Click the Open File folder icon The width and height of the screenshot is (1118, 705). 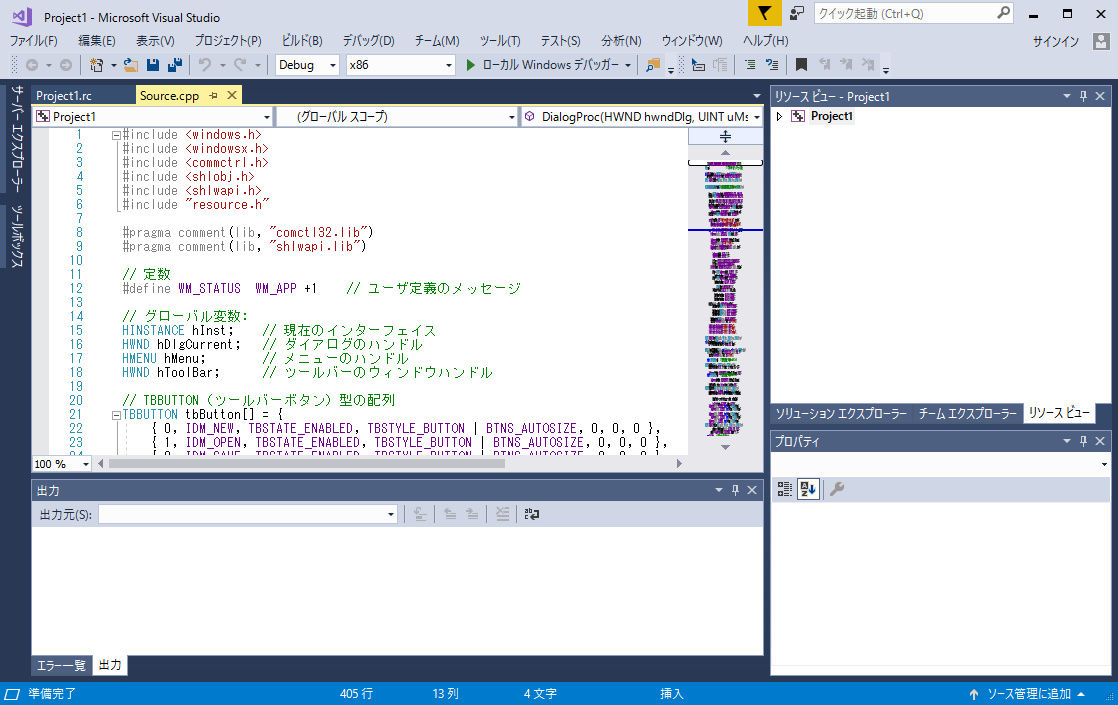pos(131,65)
